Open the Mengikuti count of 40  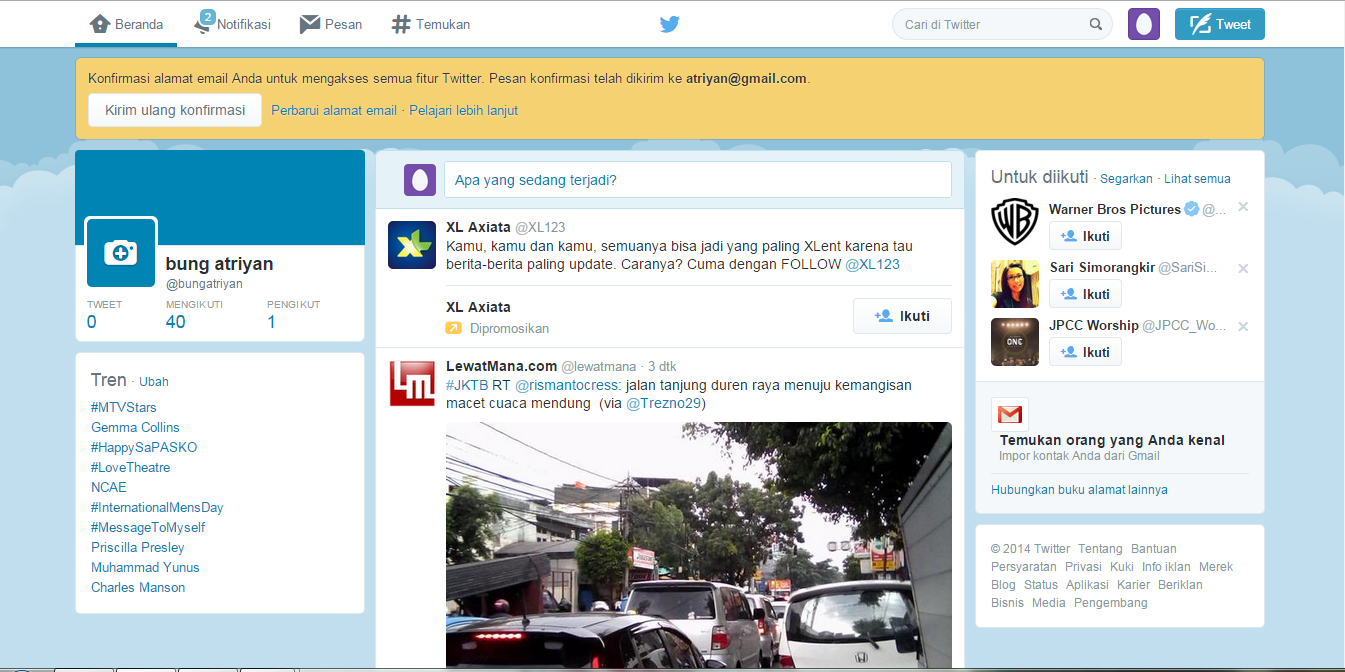(176, 322)
